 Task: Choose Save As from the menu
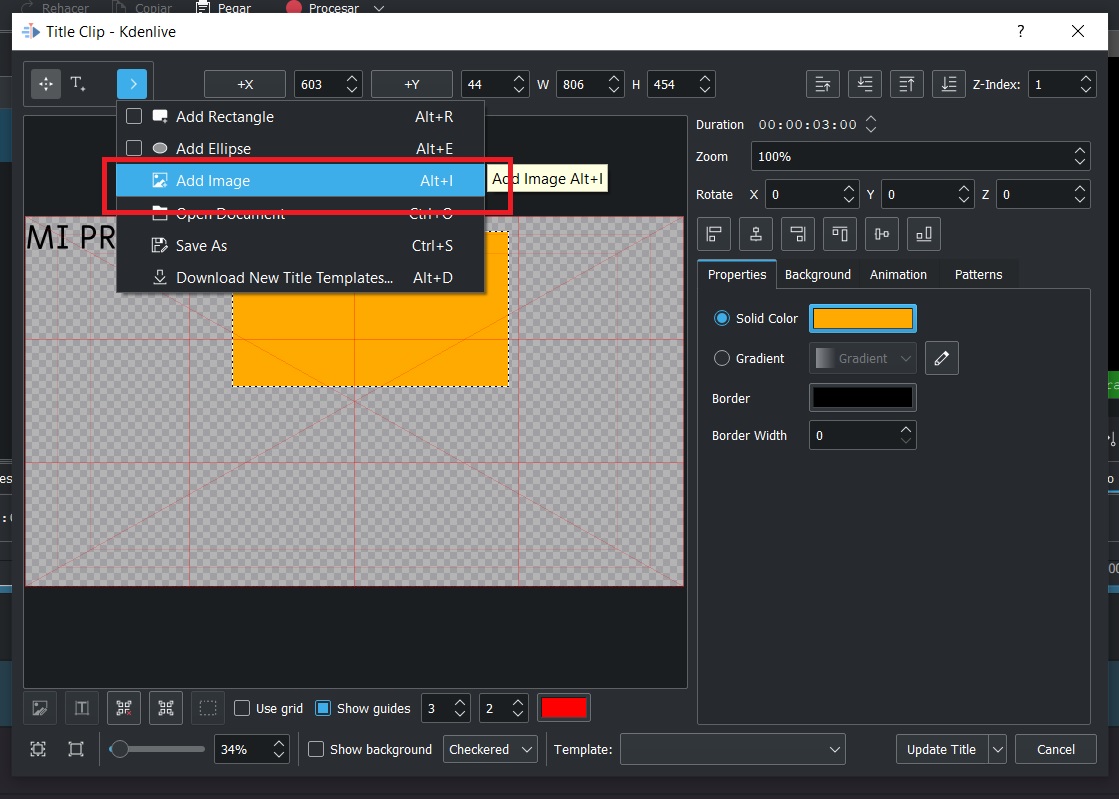300,245
